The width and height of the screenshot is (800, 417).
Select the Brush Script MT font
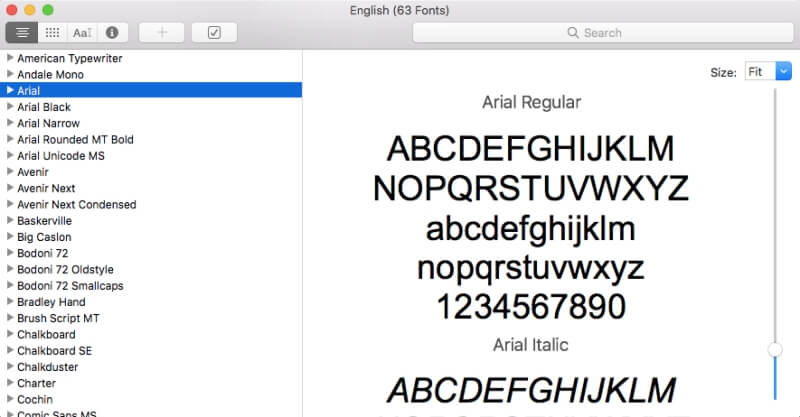click(x=58, y=318)
